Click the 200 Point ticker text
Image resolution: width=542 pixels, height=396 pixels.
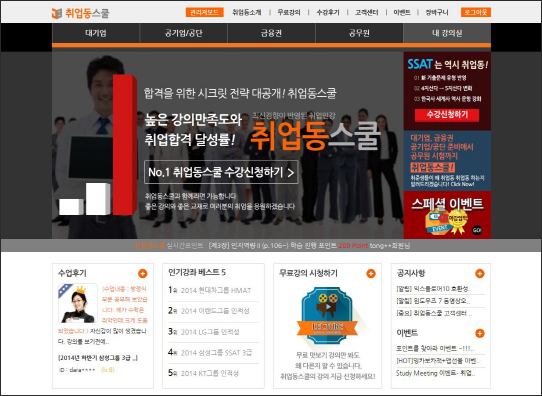(353, 246)
